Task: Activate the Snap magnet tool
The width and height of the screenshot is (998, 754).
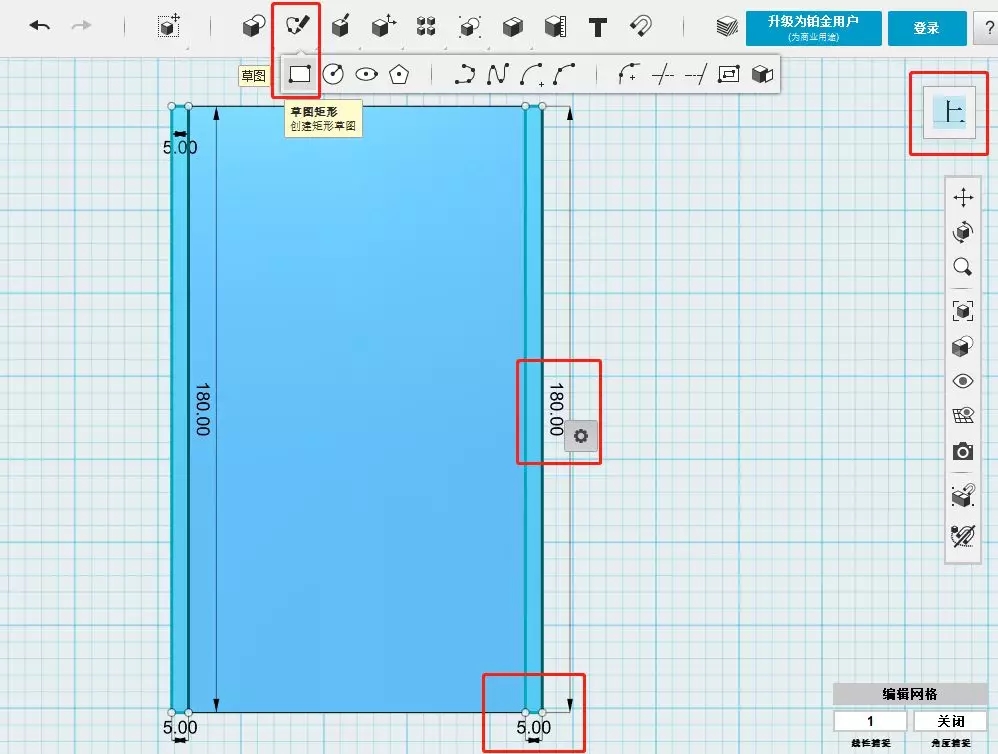Action: click(x=641, y=27)
